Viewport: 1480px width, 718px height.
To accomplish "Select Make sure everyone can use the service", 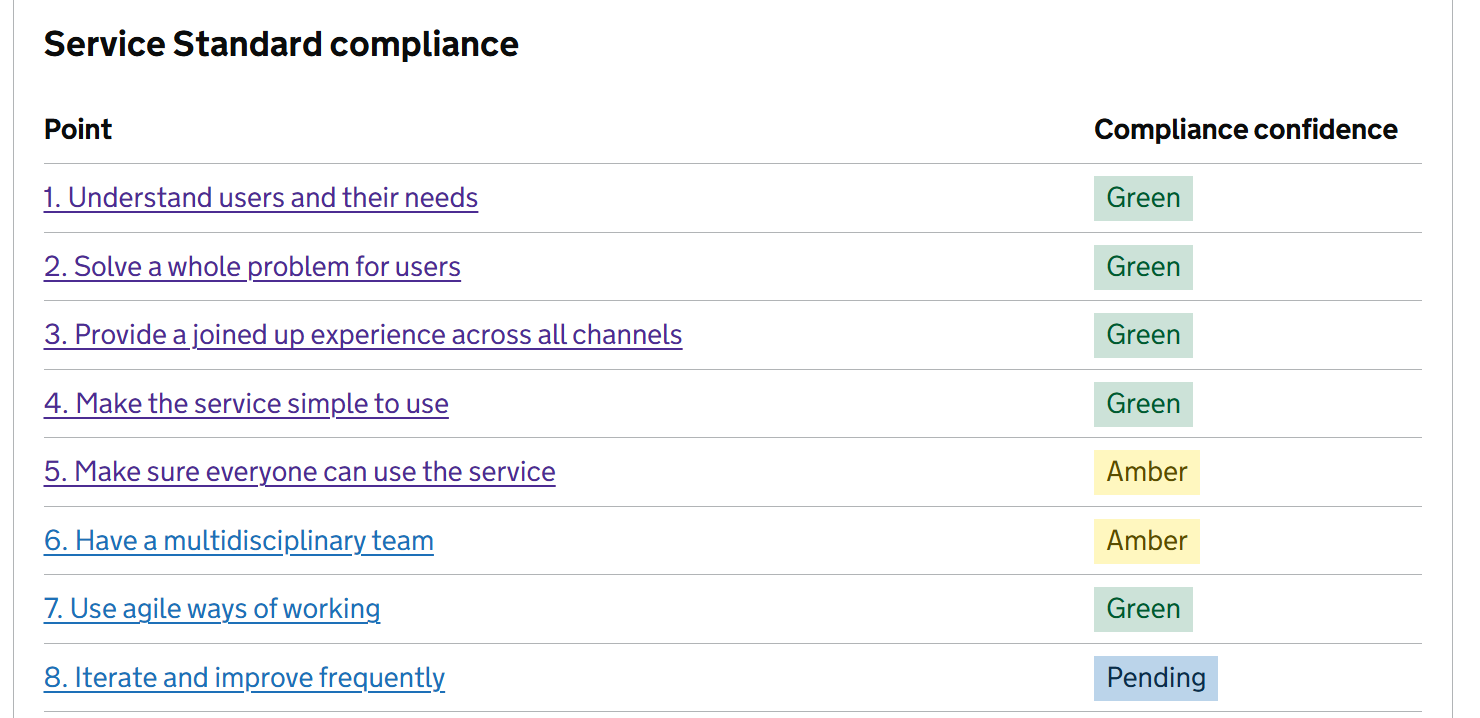I will (299, 472).
